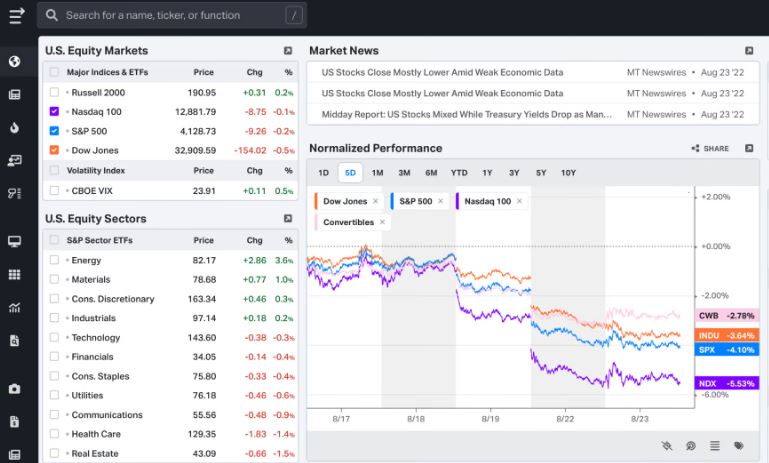Click the orange Dow Jones legend color bar
The width and height of the screenshot is (769, 463).
tap(316, 201)
